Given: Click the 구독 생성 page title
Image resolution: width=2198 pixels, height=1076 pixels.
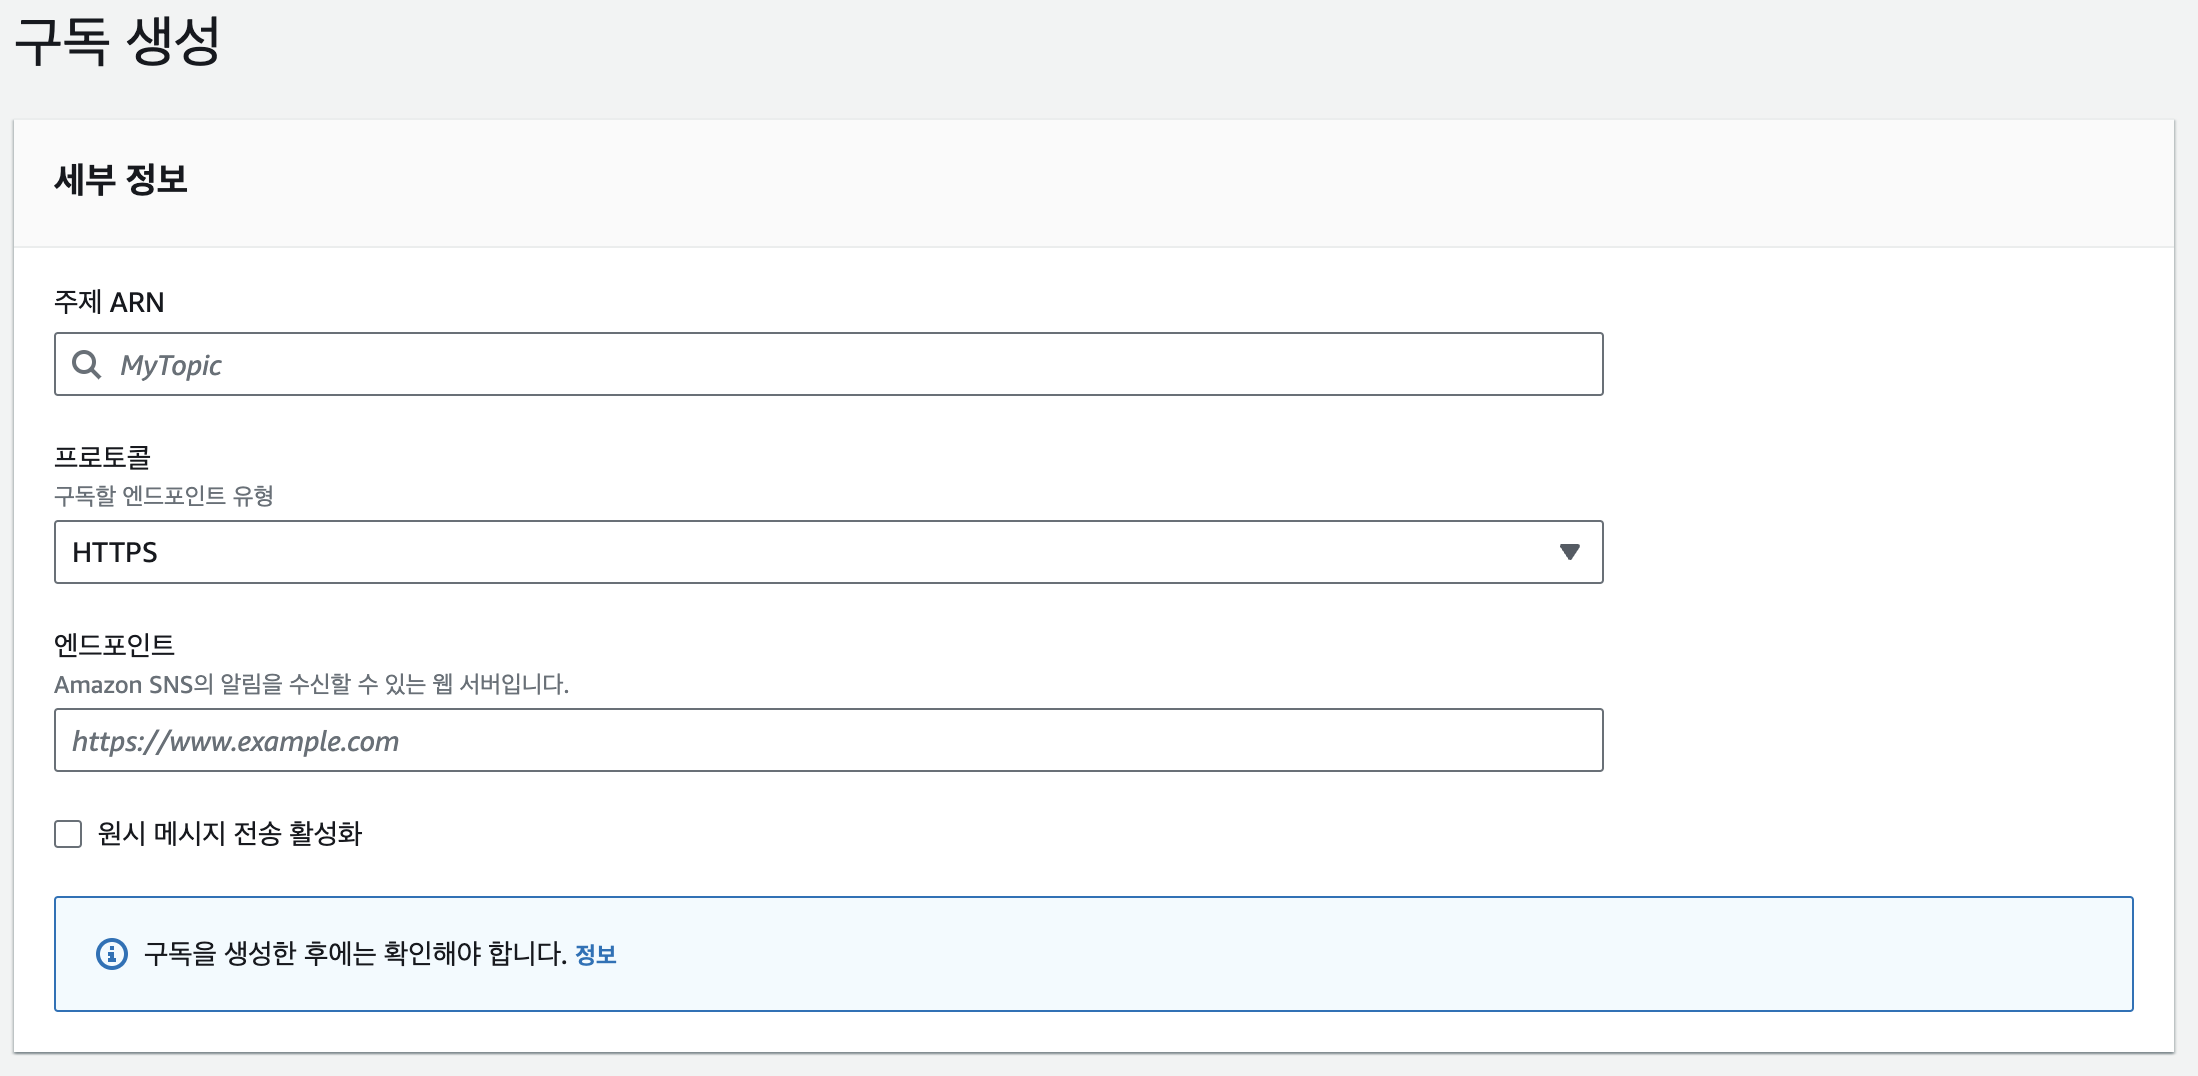Looking at the screenshot, I should click(x=117, y=42).
